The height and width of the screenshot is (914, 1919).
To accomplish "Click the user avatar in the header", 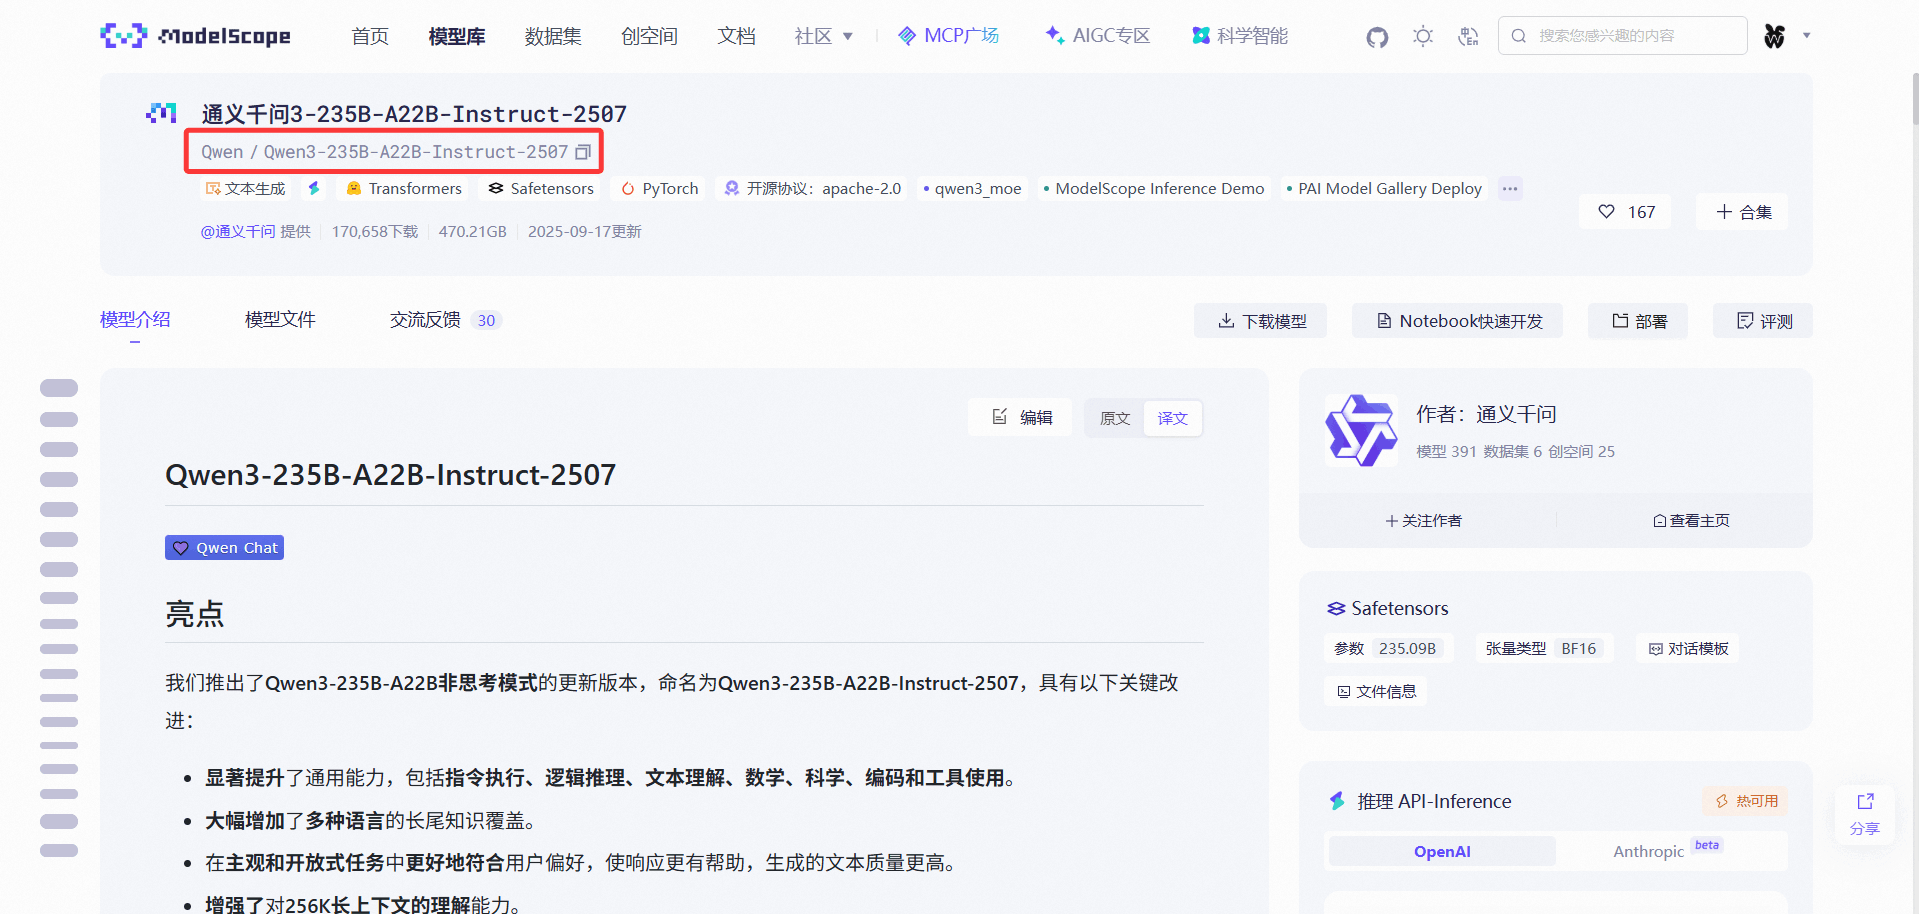I will (x=1774, y=36).
